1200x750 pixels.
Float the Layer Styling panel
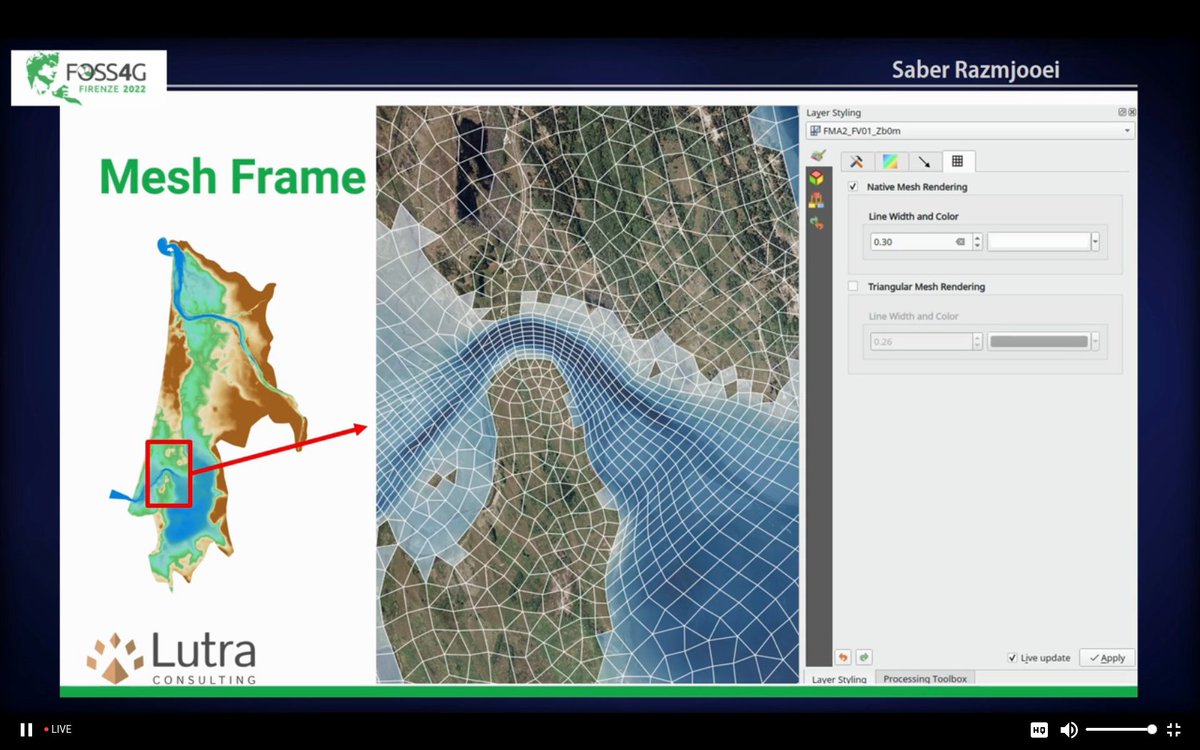coord(1122,113)
